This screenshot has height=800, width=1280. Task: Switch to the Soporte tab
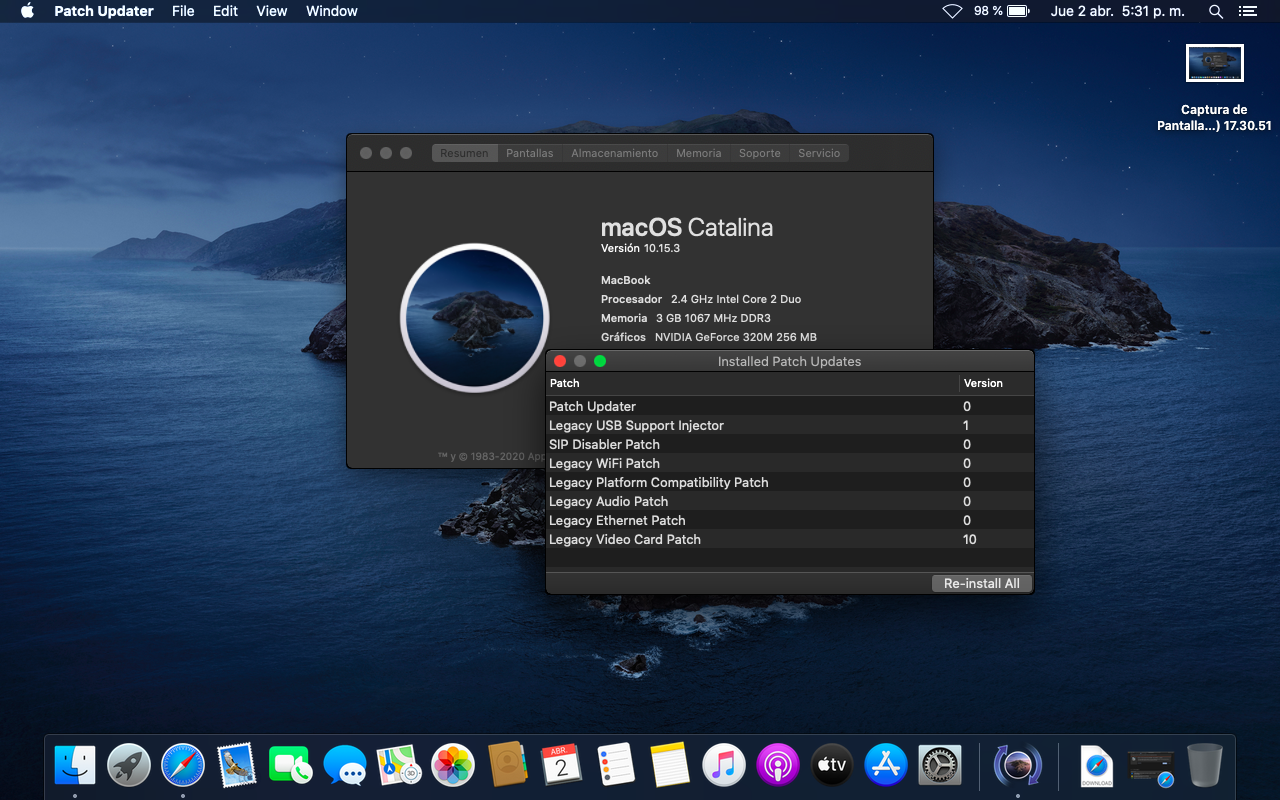pyautogui.click(x=760, y=153)
